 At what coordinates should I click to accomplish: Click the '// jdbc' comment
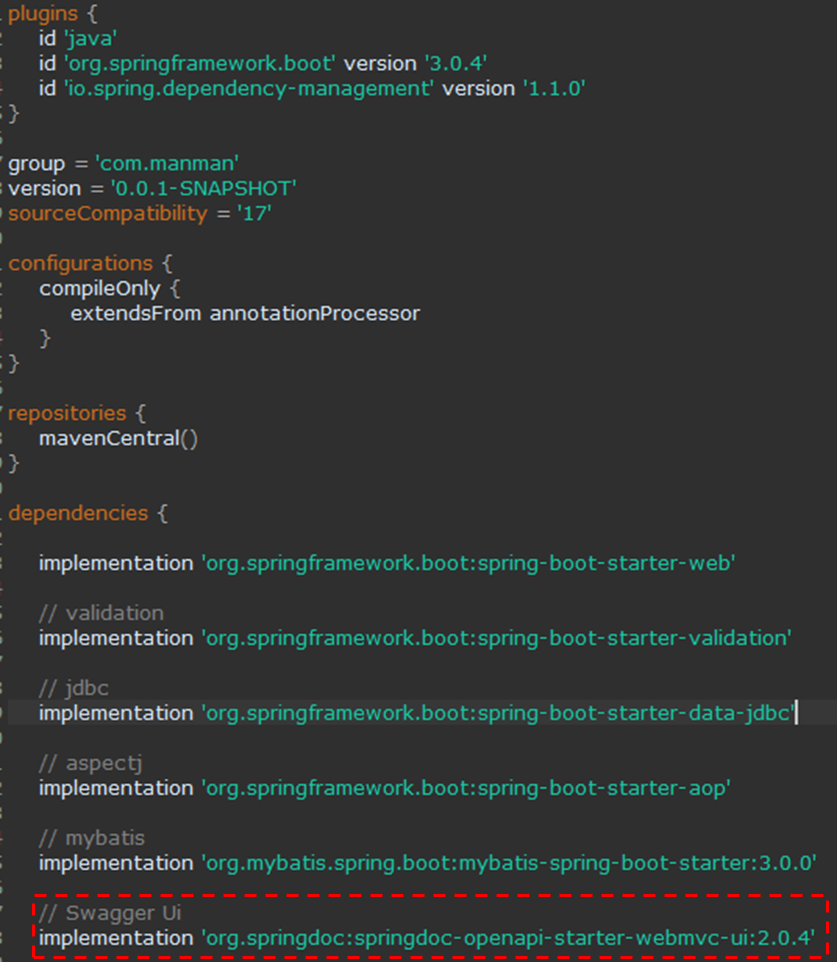point(74,688)
